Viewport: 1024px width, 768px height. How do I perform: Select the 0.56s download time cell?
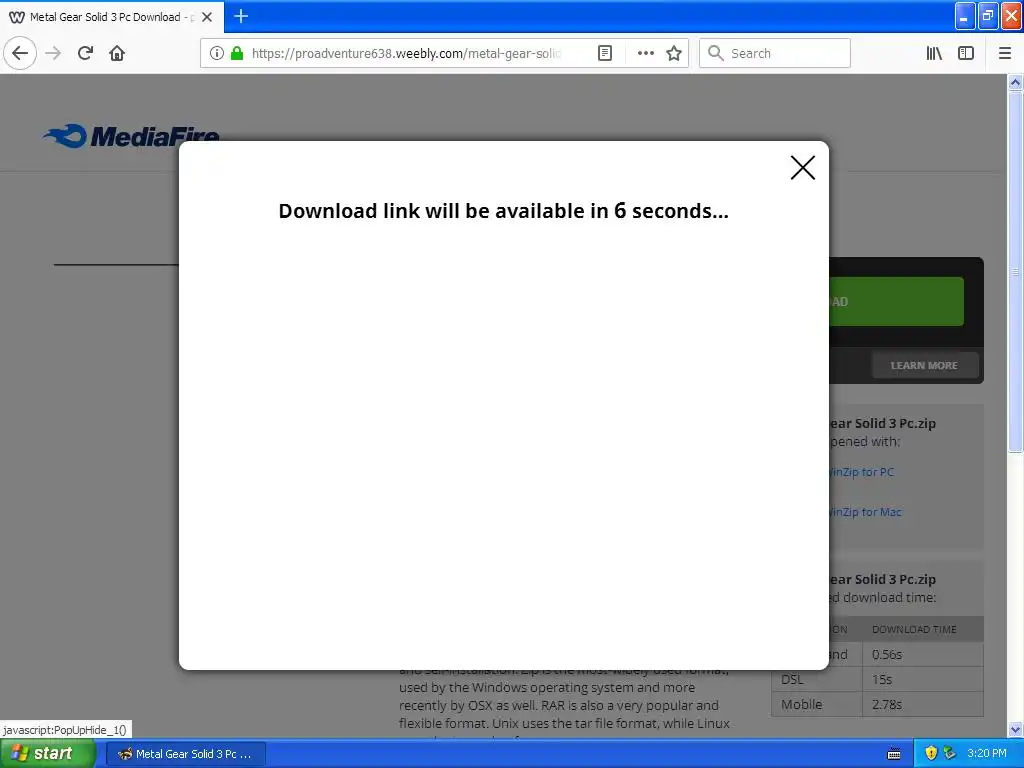(923, 654)
